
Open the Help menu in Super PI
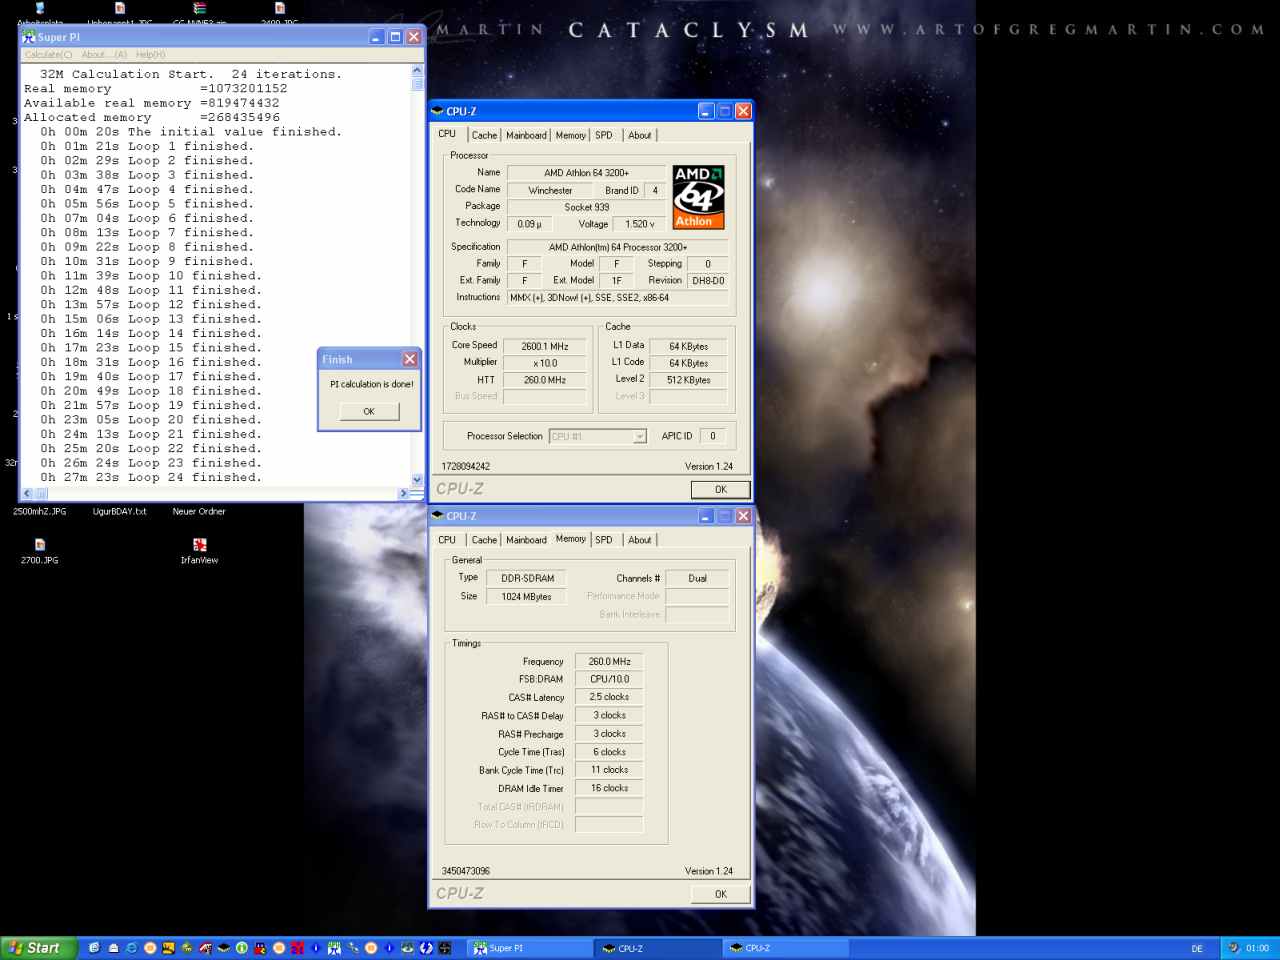(150, 54)
